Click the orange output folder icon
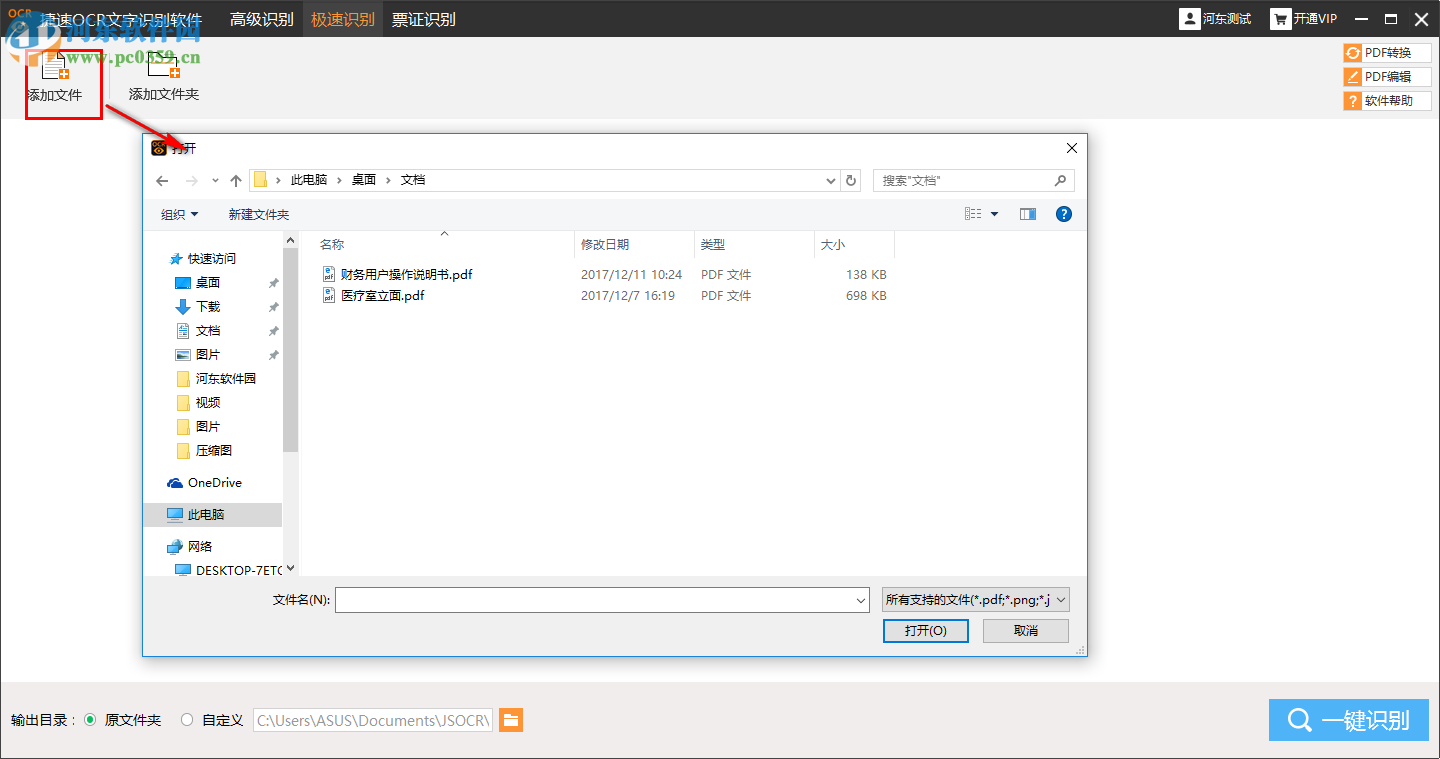The image size is (1440, 759). [x=511, y=719]
